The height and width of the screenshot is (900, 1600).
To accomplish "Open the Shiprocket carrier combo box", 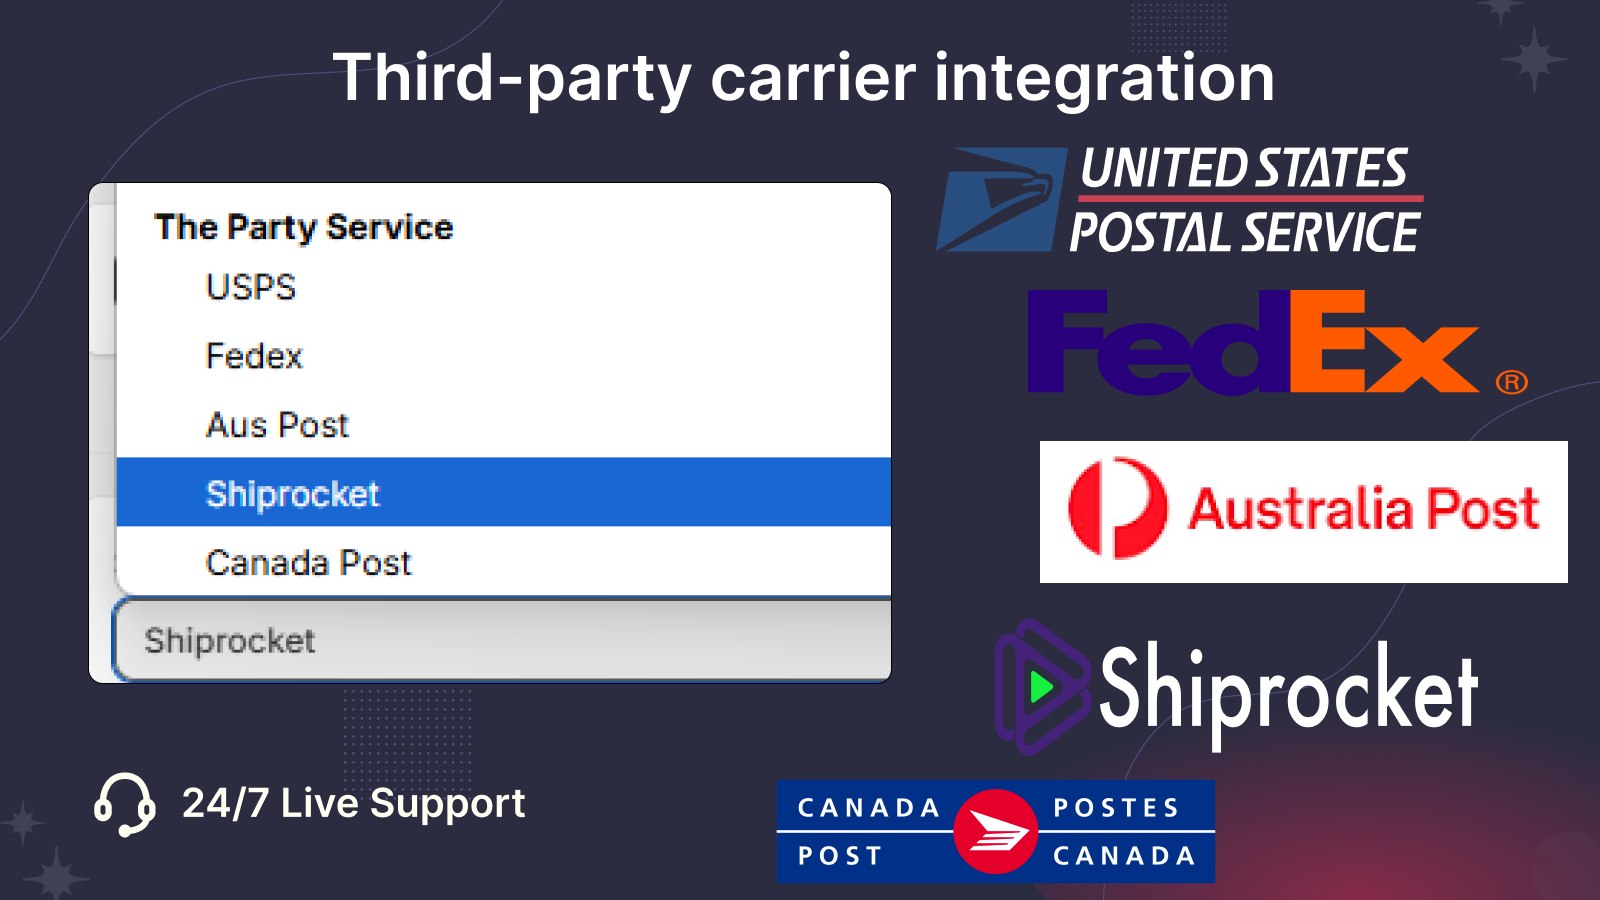I will click(x=502, y=640).
